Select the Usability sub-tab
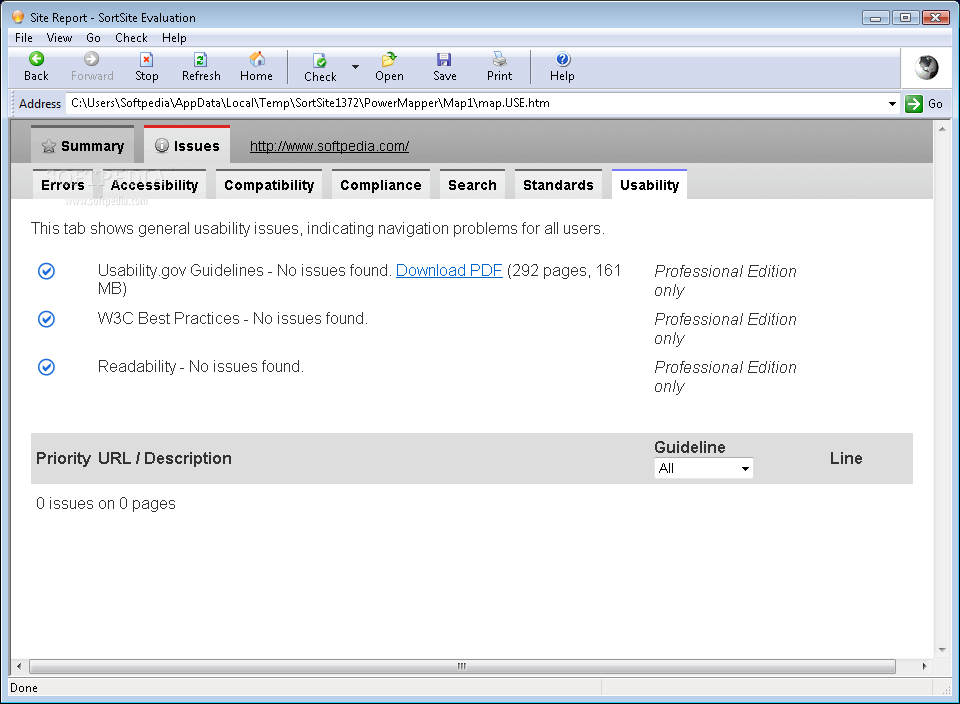960x704 pixels. pyautogui.click(x=649, y=185)
